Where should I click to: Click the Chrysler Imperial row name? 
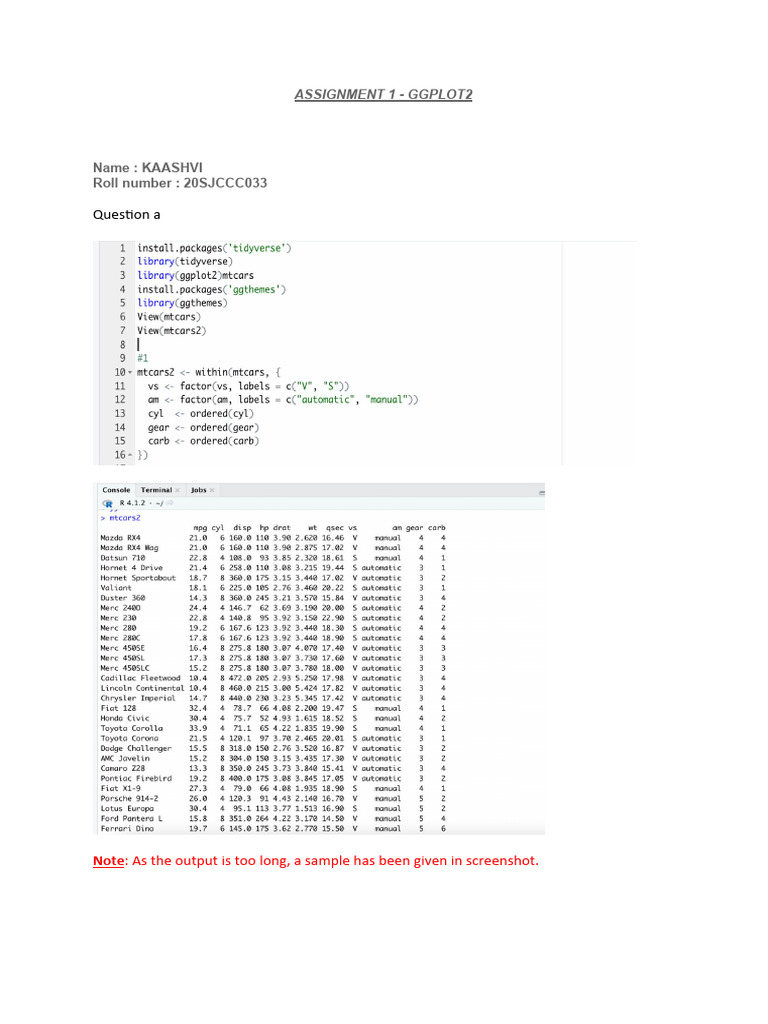pos(138,698)
